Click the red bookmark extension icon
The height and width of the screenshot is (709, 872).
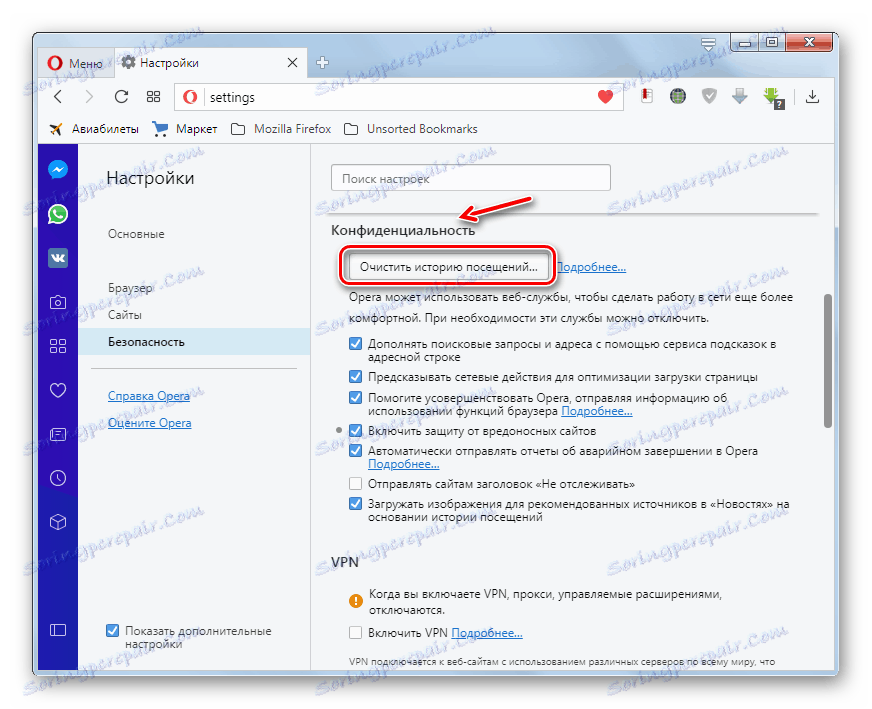646,96
